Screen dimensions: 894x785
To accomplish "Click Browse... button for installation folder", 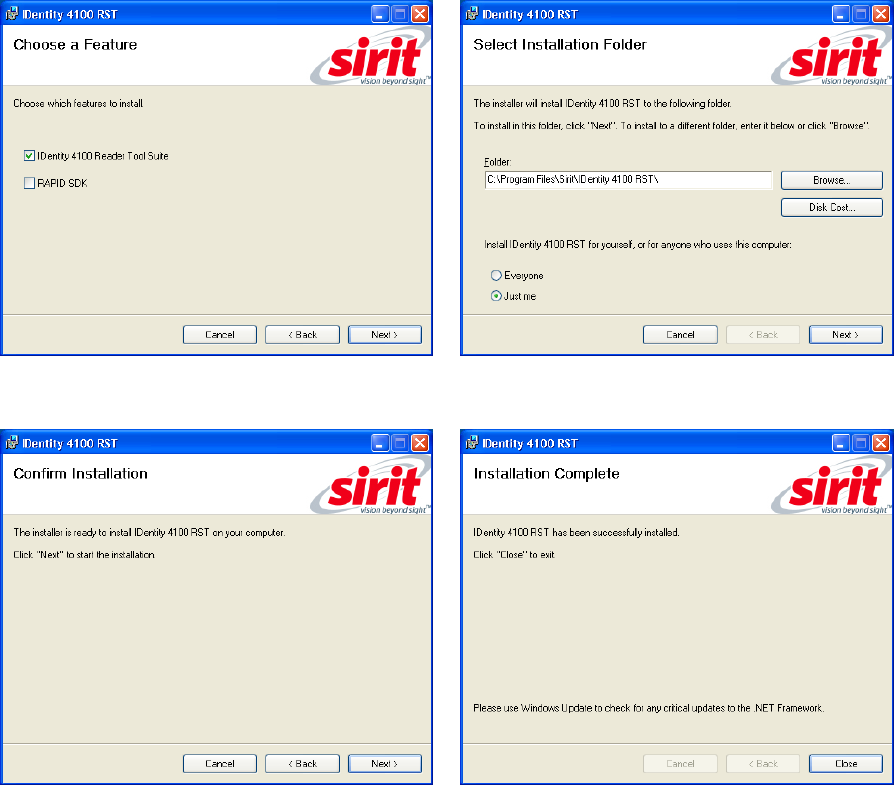I will [832, 180].
